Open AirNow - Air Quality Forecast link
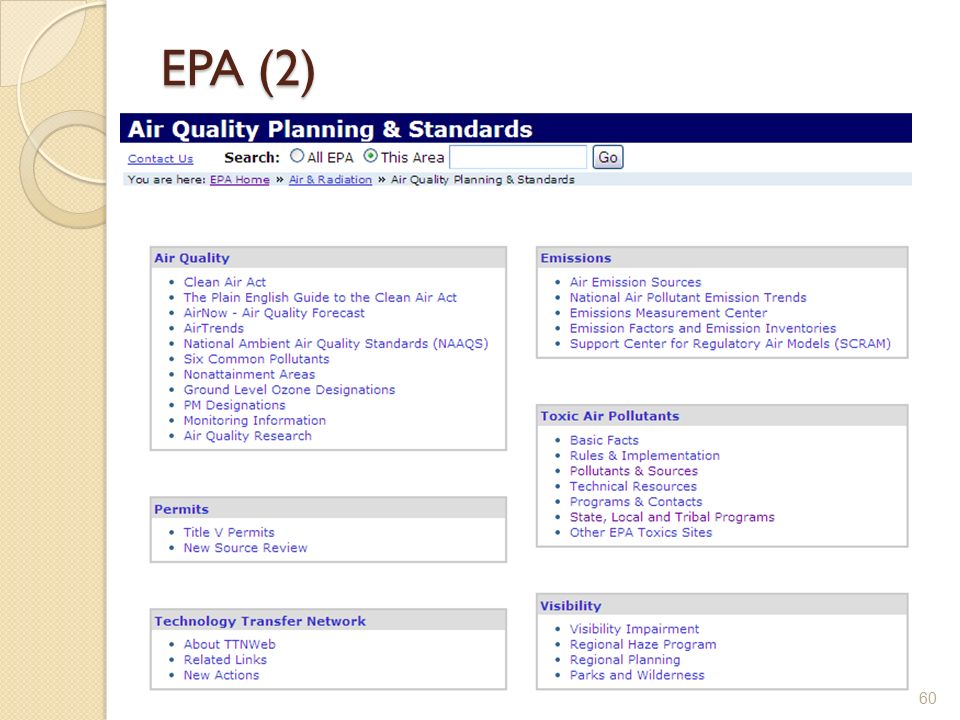The width and height of the screenshot is (960, 720). tap(274, 313)
